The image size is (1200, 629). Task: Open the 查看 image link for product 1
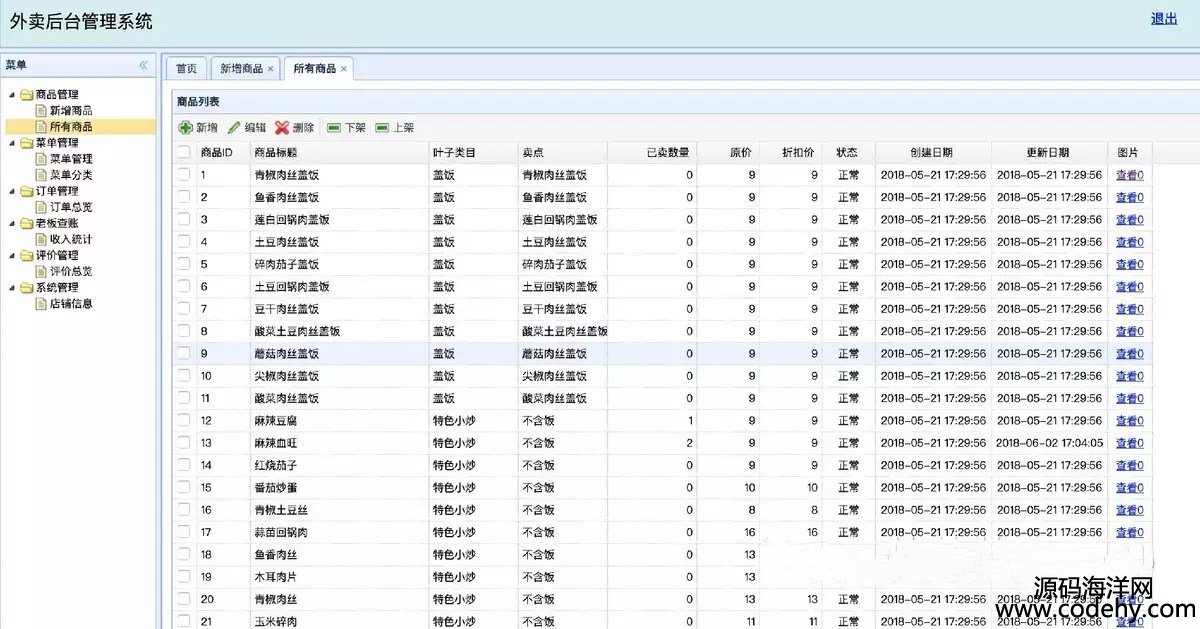point(1126,175)
